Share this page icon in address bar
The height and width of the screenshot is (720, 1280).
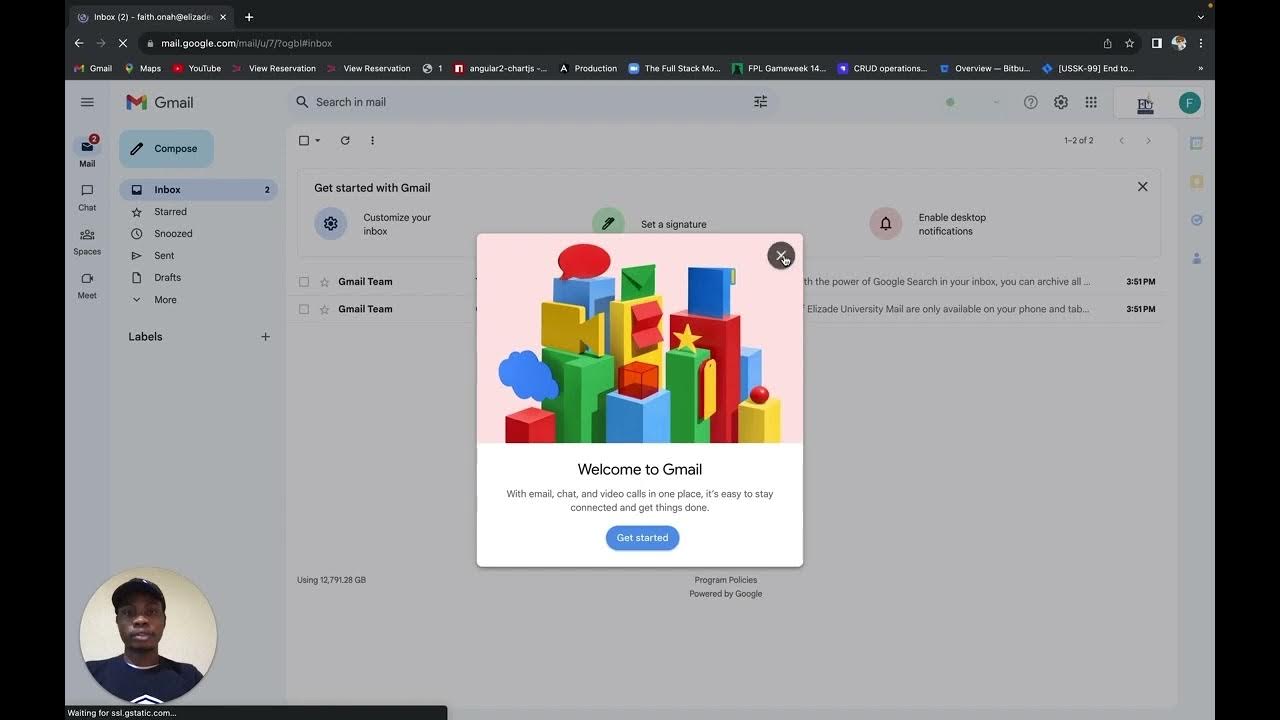1107,43
